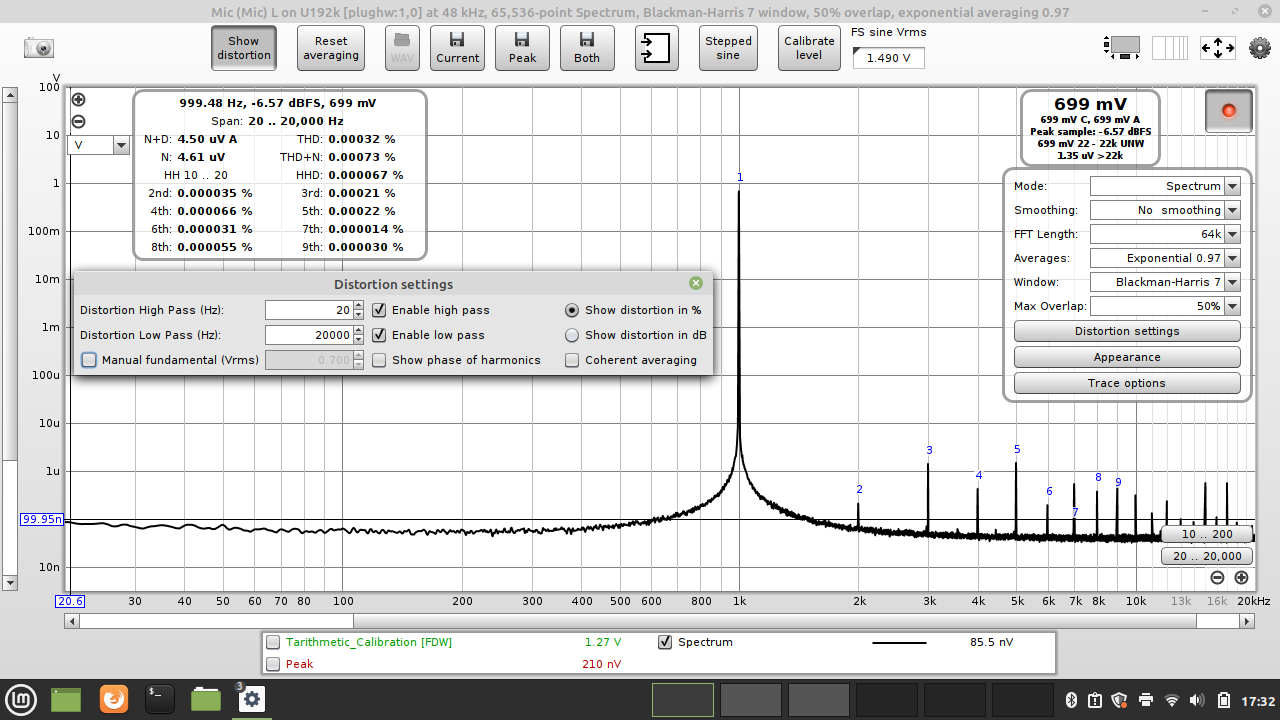Viewport: 1280px width, 720px height.
Task: Capture graph image with the camera icon
Action: (39, 47)
